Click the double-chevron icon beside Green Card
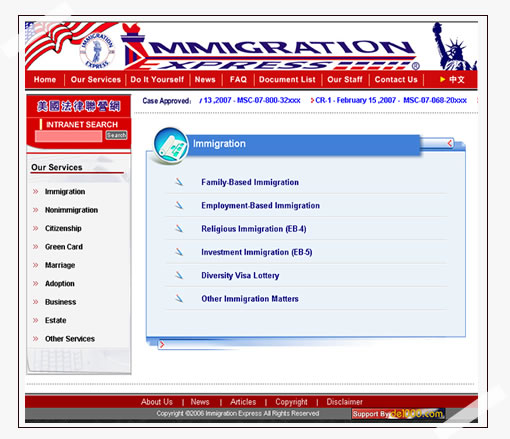510x439 pixels. click(x=36, y=247)
